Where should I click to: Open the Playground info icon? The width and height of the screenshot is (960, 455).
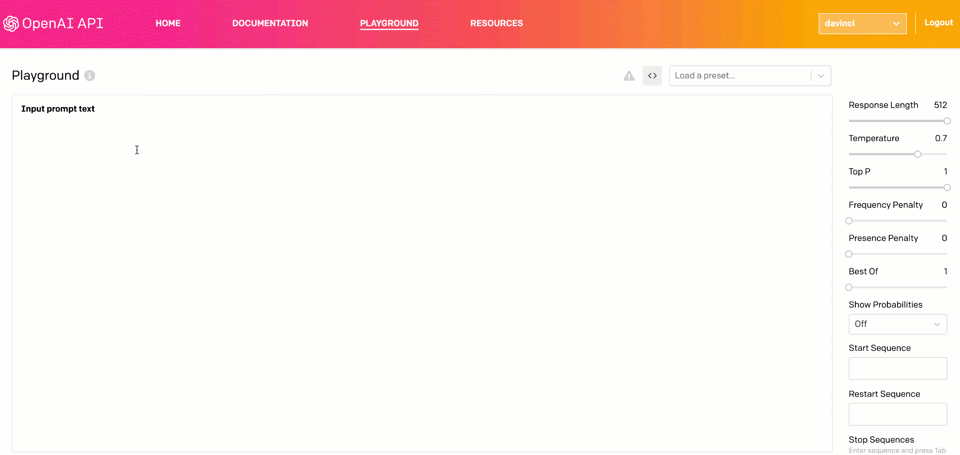90,76
